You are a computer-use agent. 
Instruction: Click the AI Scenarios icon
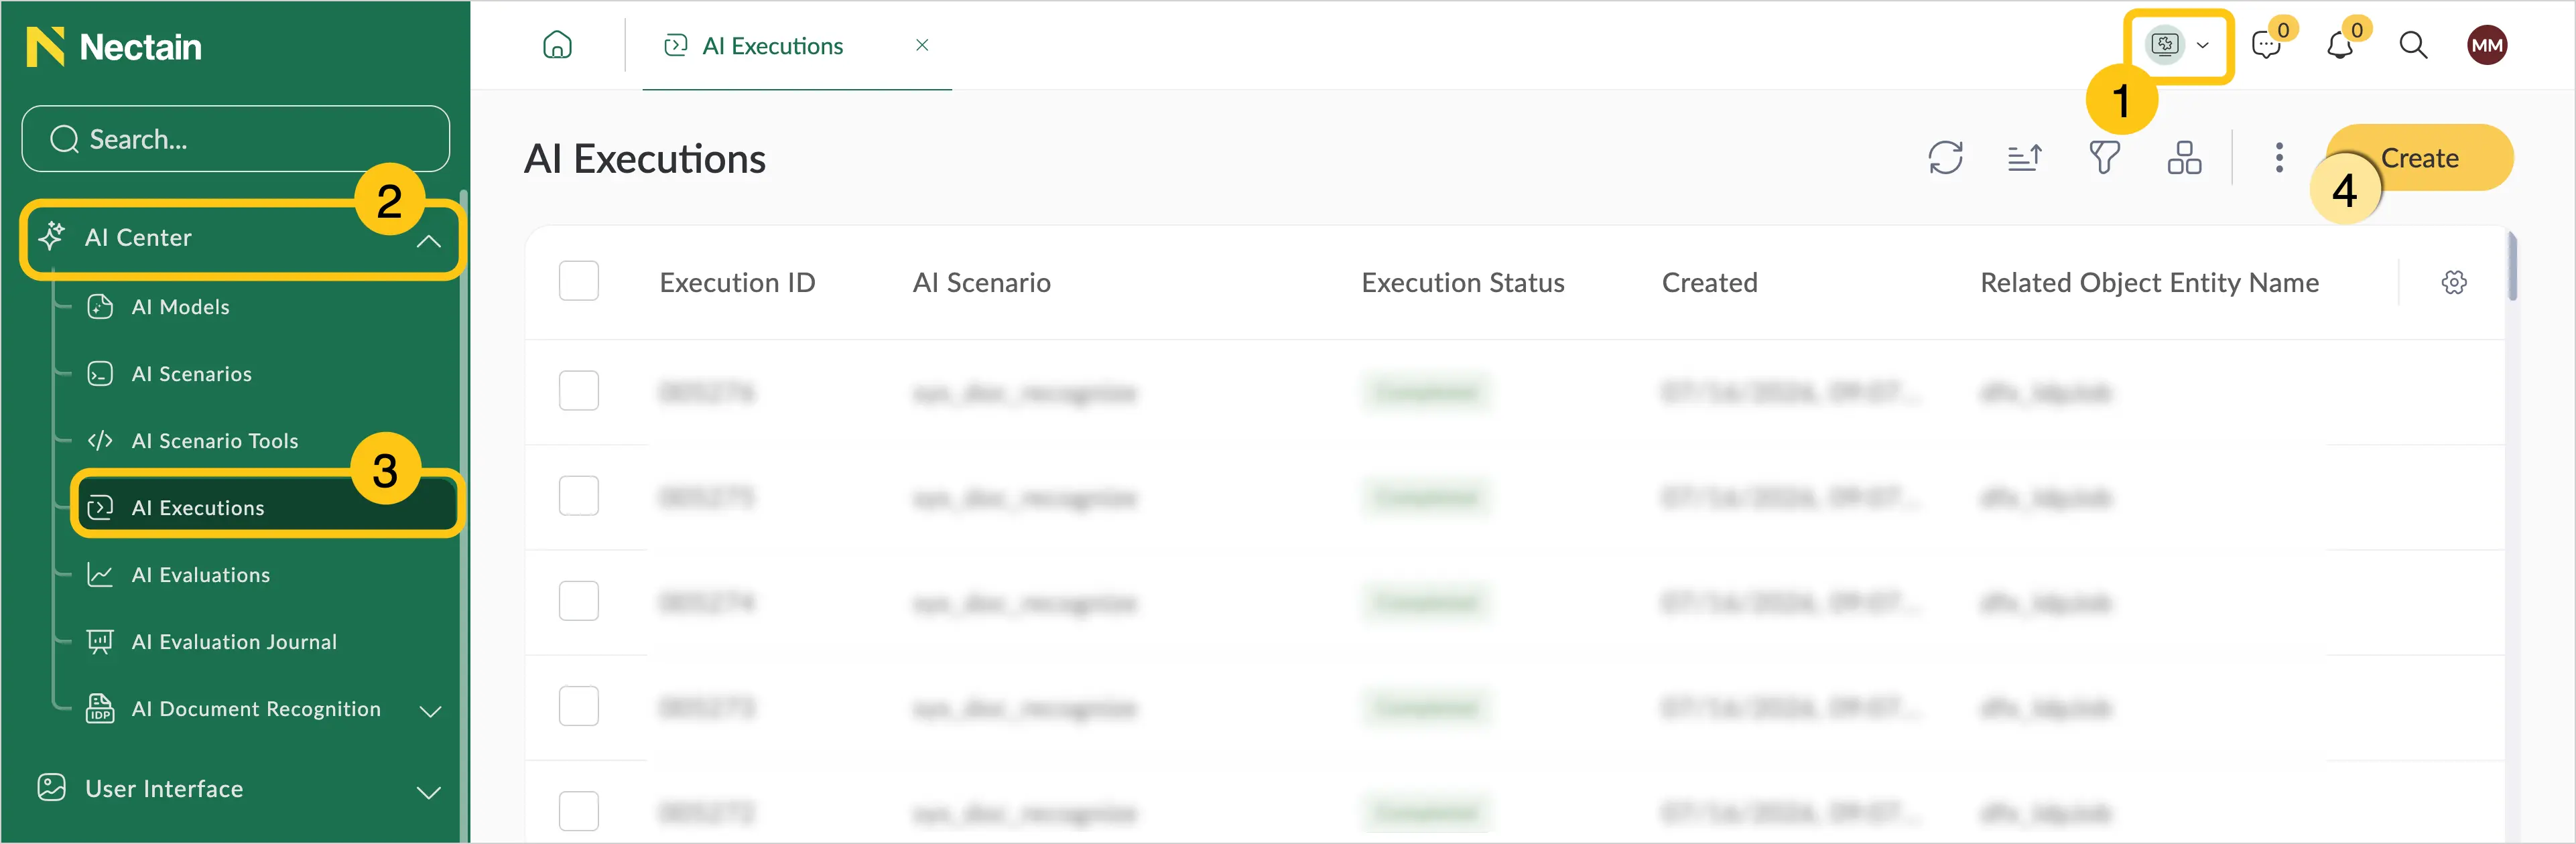100,374
